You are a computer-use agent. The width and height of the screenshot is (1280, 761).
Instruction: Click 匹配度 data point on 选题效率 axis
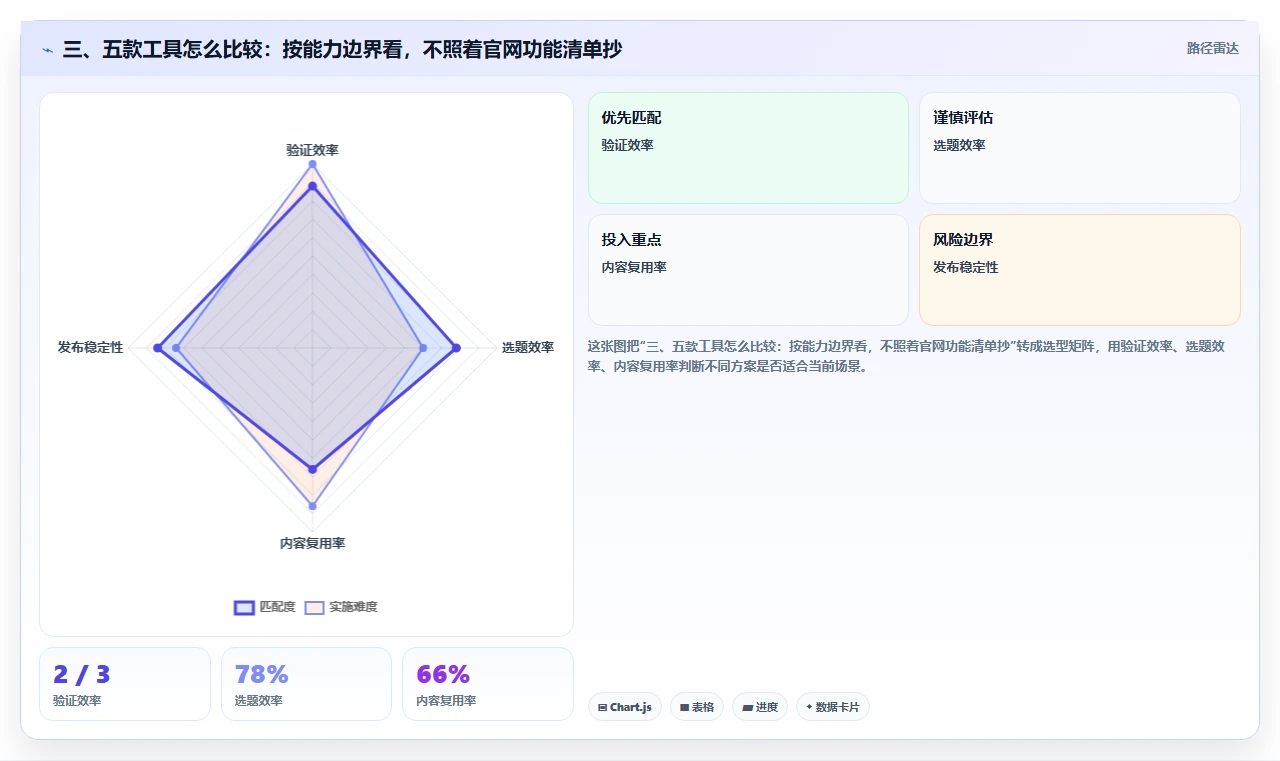click(456, 348)
